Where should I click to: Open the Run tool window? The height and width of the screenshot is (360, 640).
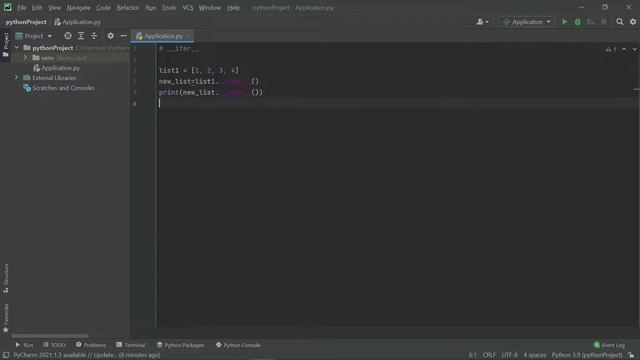[24, 345]
